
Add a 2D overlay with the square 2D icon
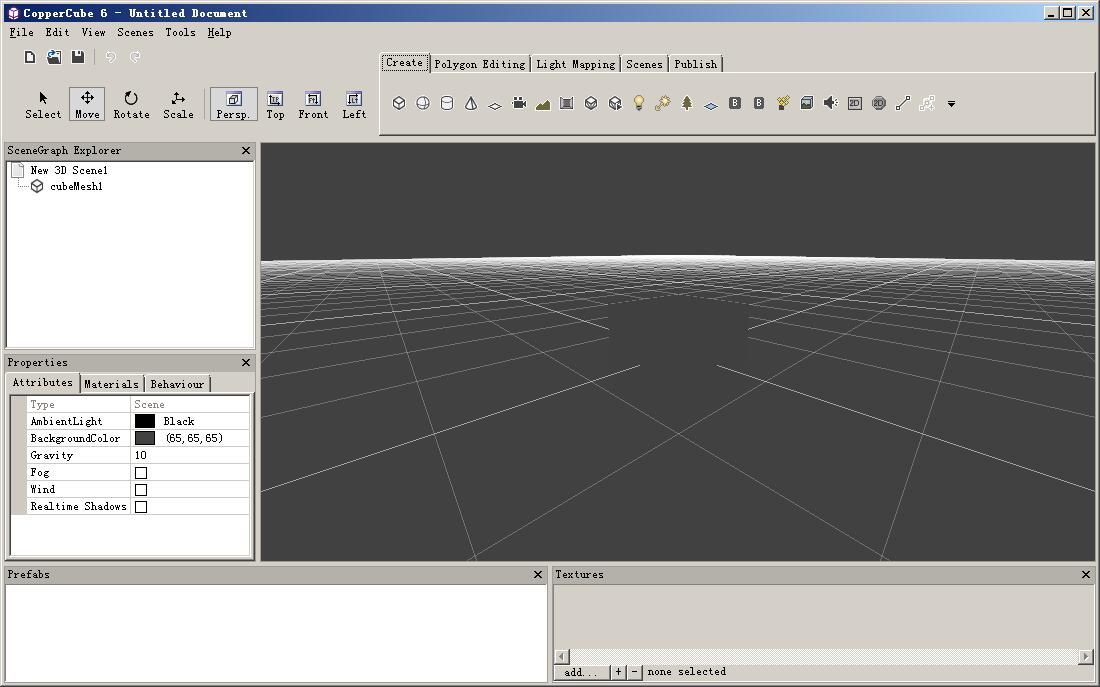[854, 103]
